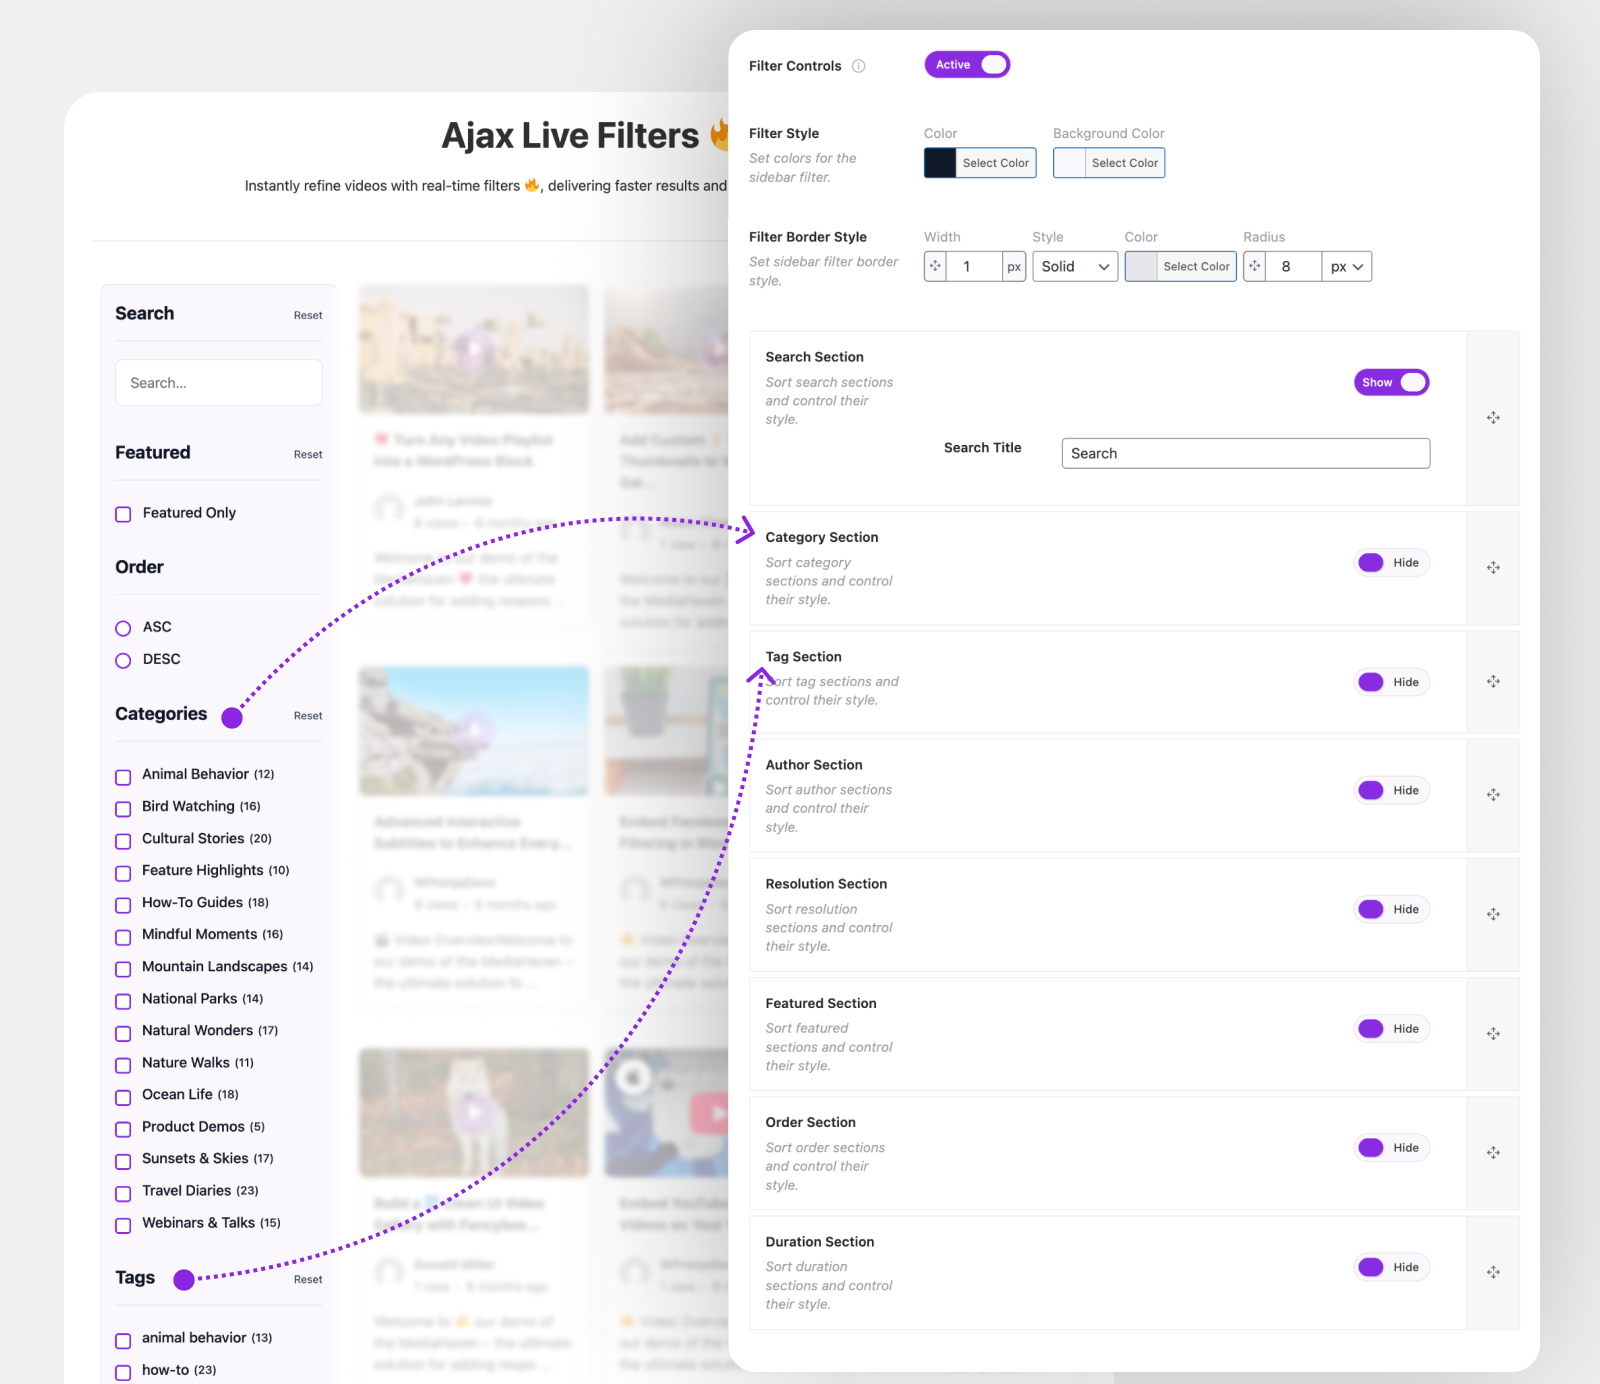Click the Search Title text field
Screen dimensions: 1600x1384
1245,453
